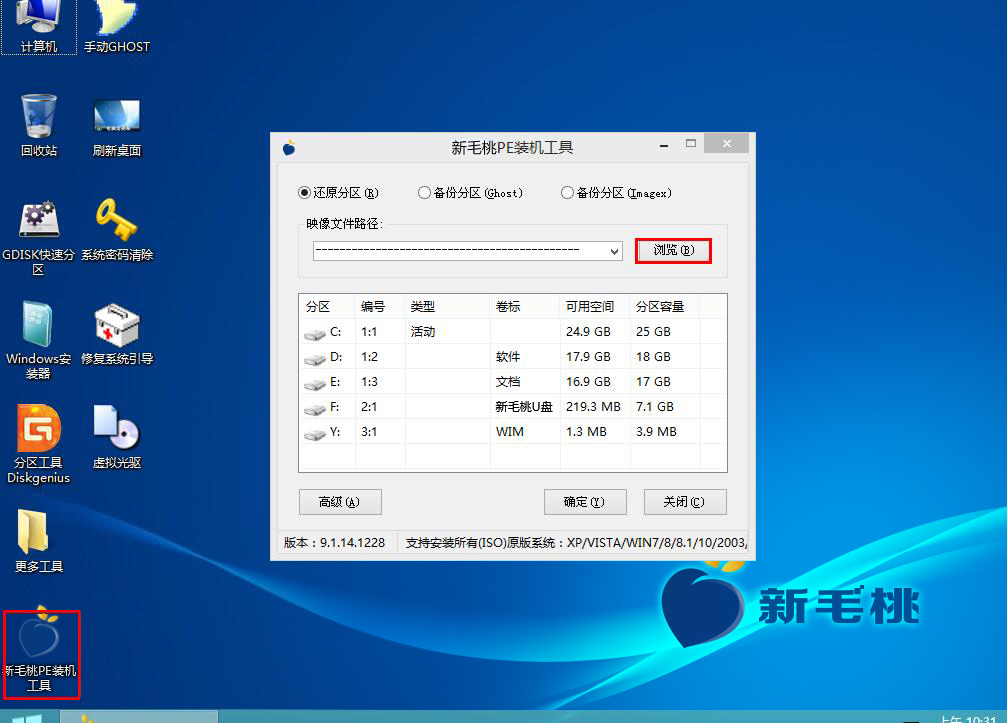This screenshot has height=723, width=1007.
Task: Click the 刷新桌面 desktop icon
Action: (x=116, y=127)
